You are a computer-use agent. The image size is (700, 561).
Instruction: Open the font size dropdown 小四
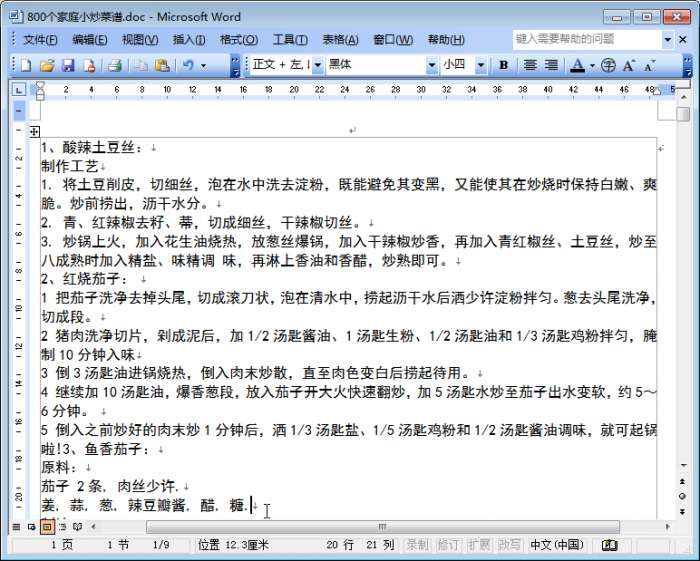[x=481, y=66]
